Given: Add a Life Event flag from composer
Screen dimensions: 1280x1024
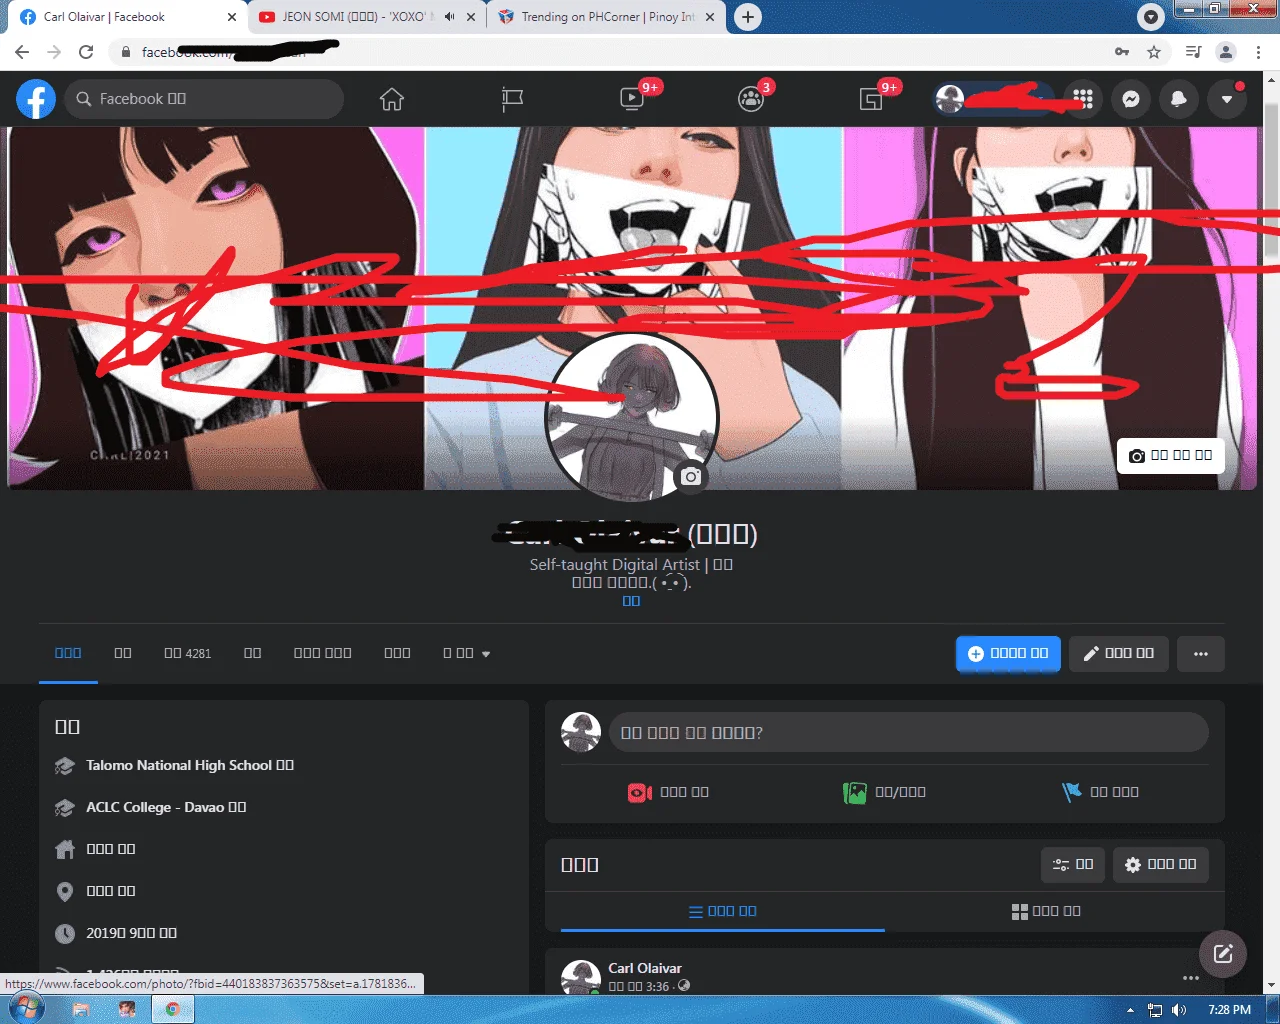Looking at the screenshot, I should point(1101,792).
